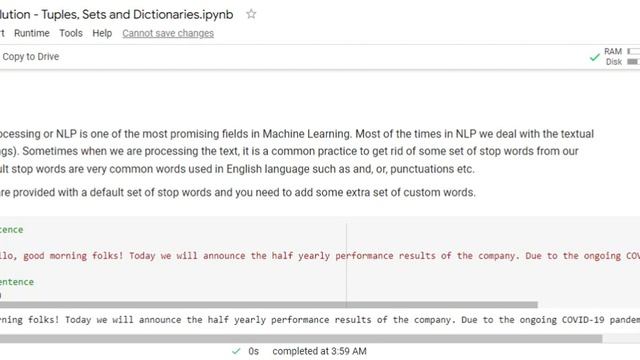
Task: Open the Help menu
Action: pyautogui.click(x=102, y=33)
